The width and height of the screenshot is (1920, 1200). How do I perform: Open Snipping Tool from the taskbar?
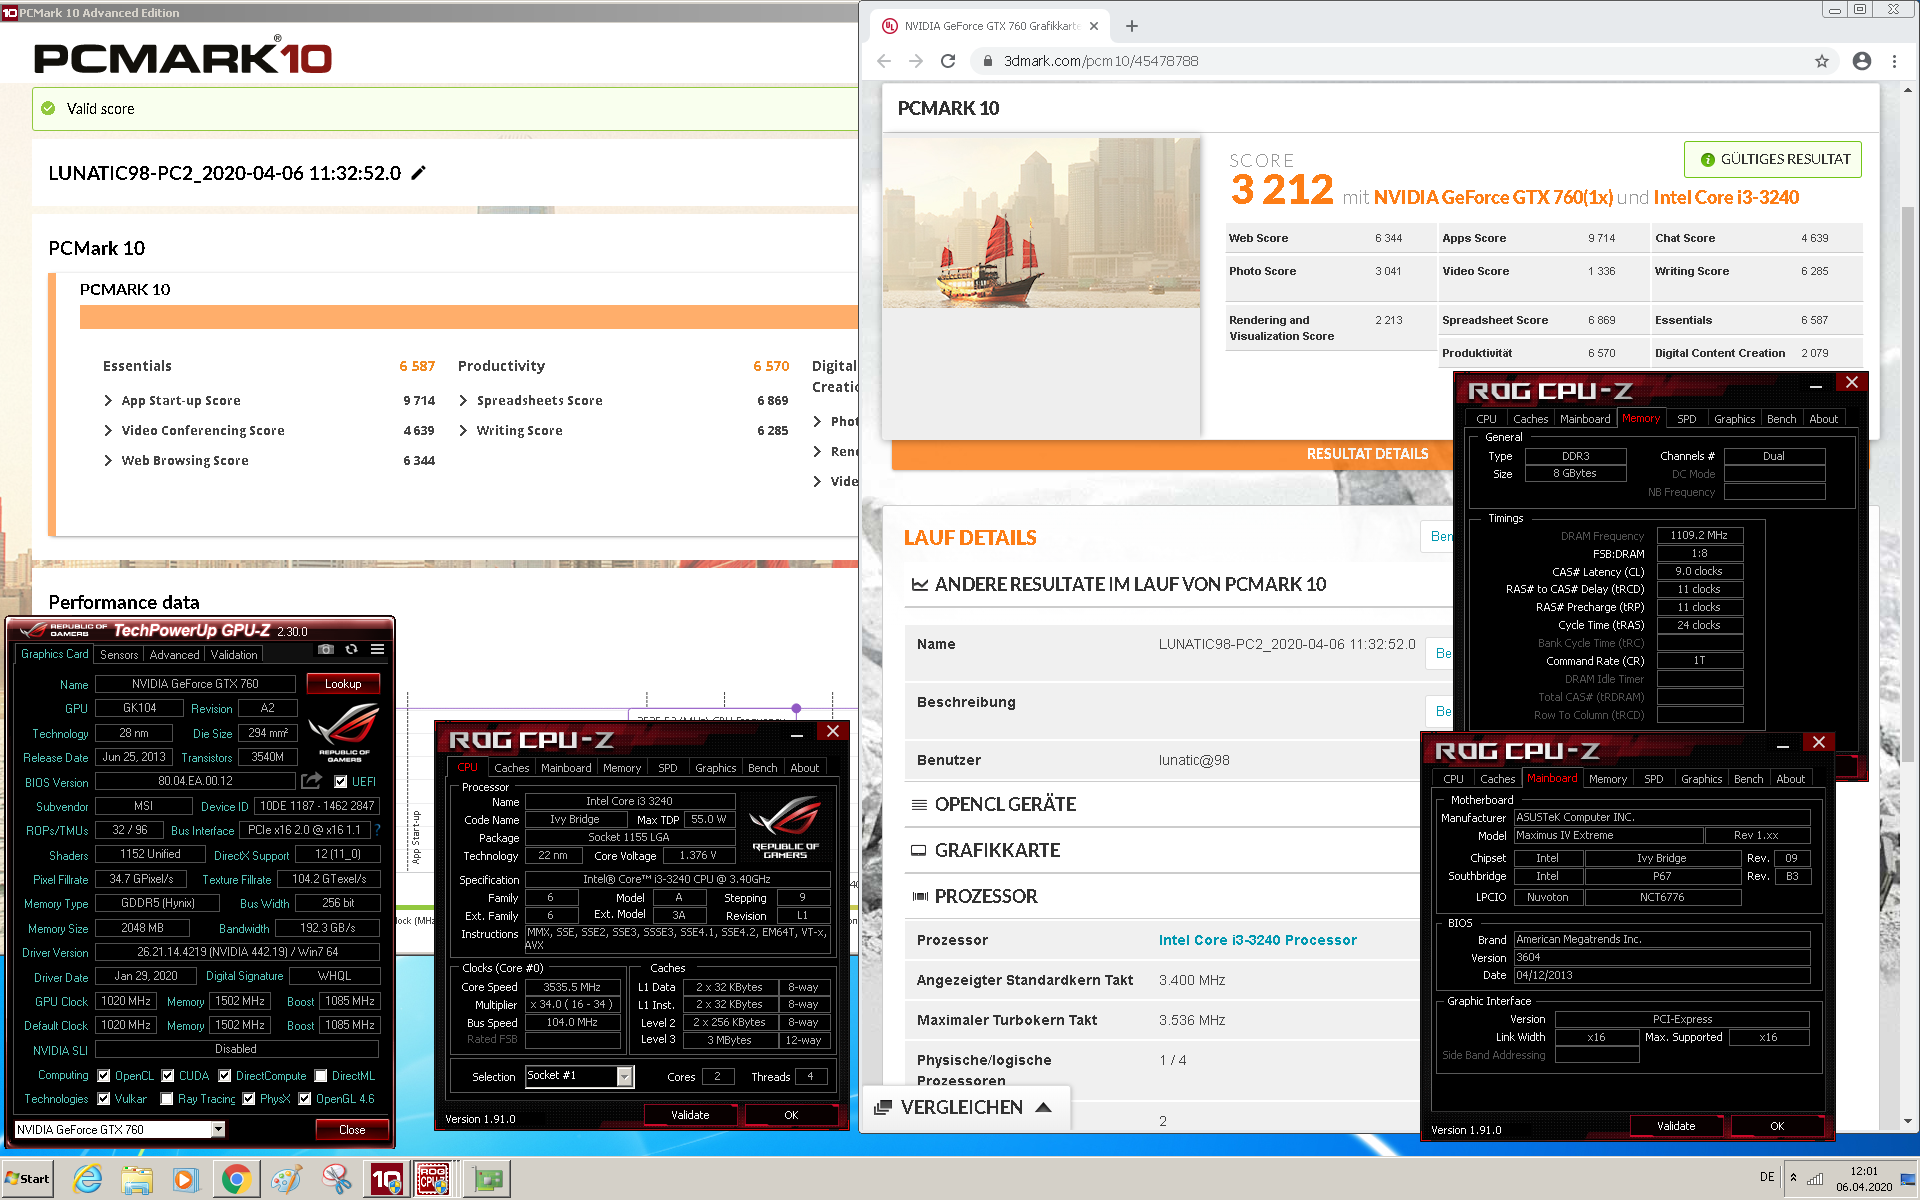click(x=336, y=1179)
